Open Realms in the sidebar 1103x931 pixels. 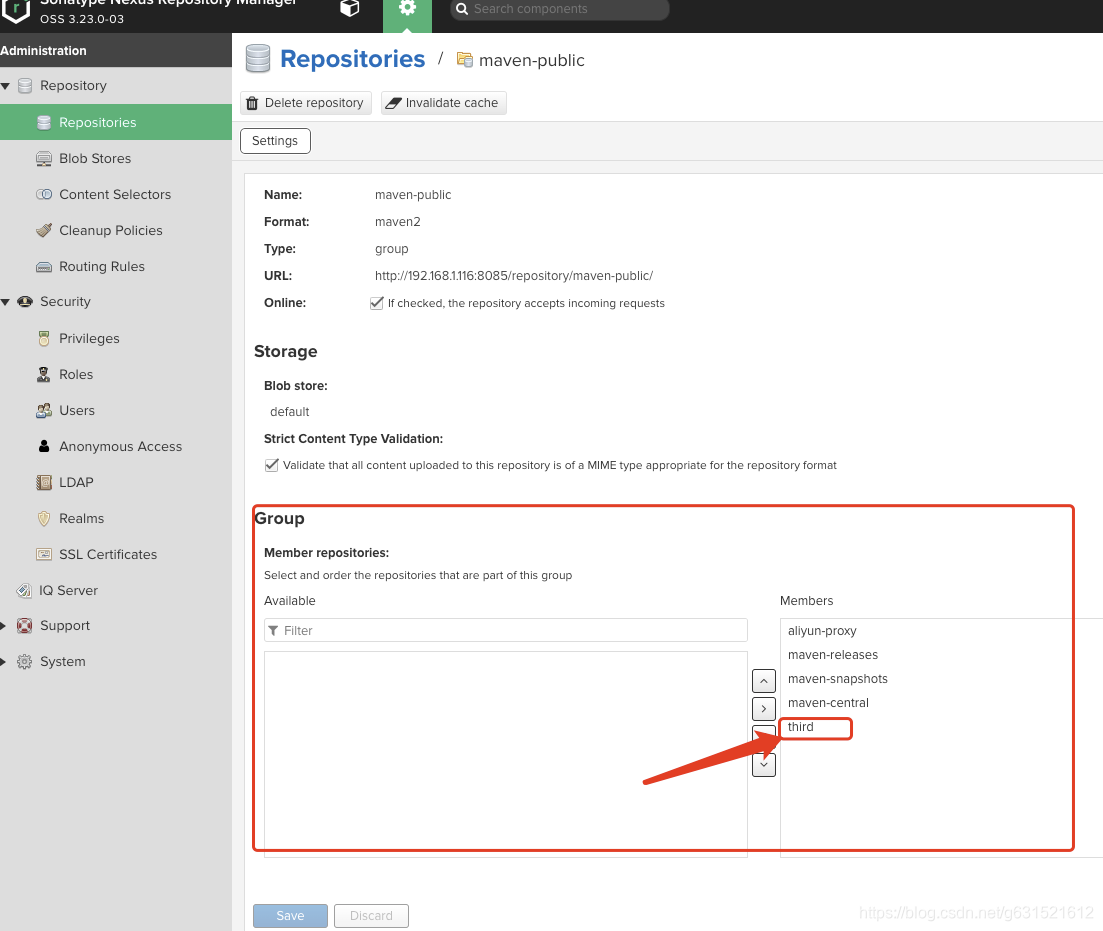[82, 518]
